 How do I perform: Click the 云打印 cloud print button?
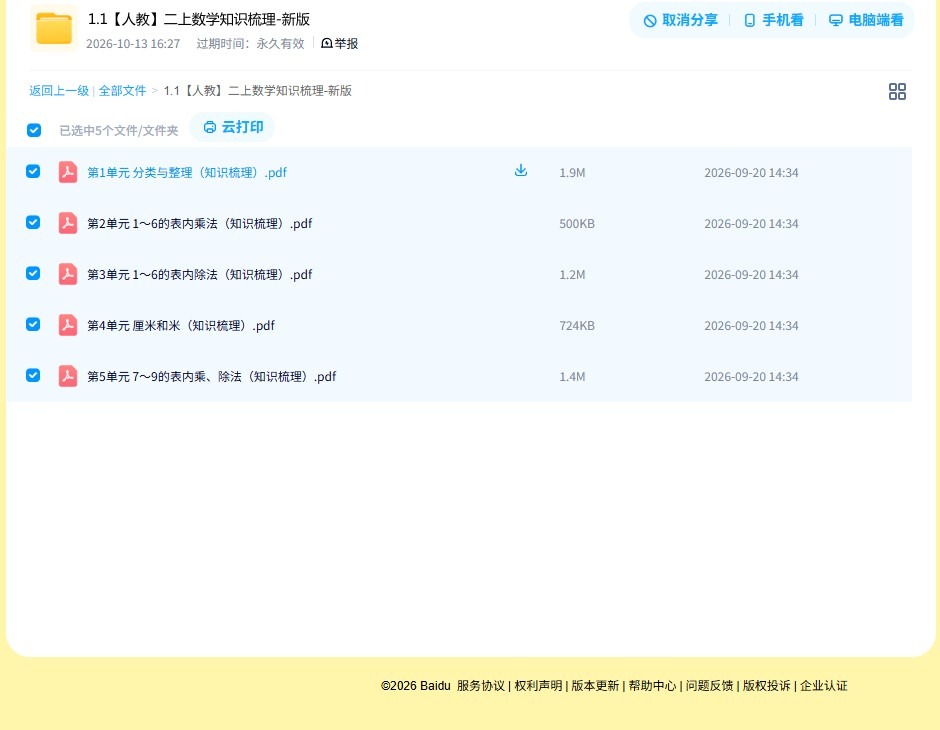[x=233, y=127]
